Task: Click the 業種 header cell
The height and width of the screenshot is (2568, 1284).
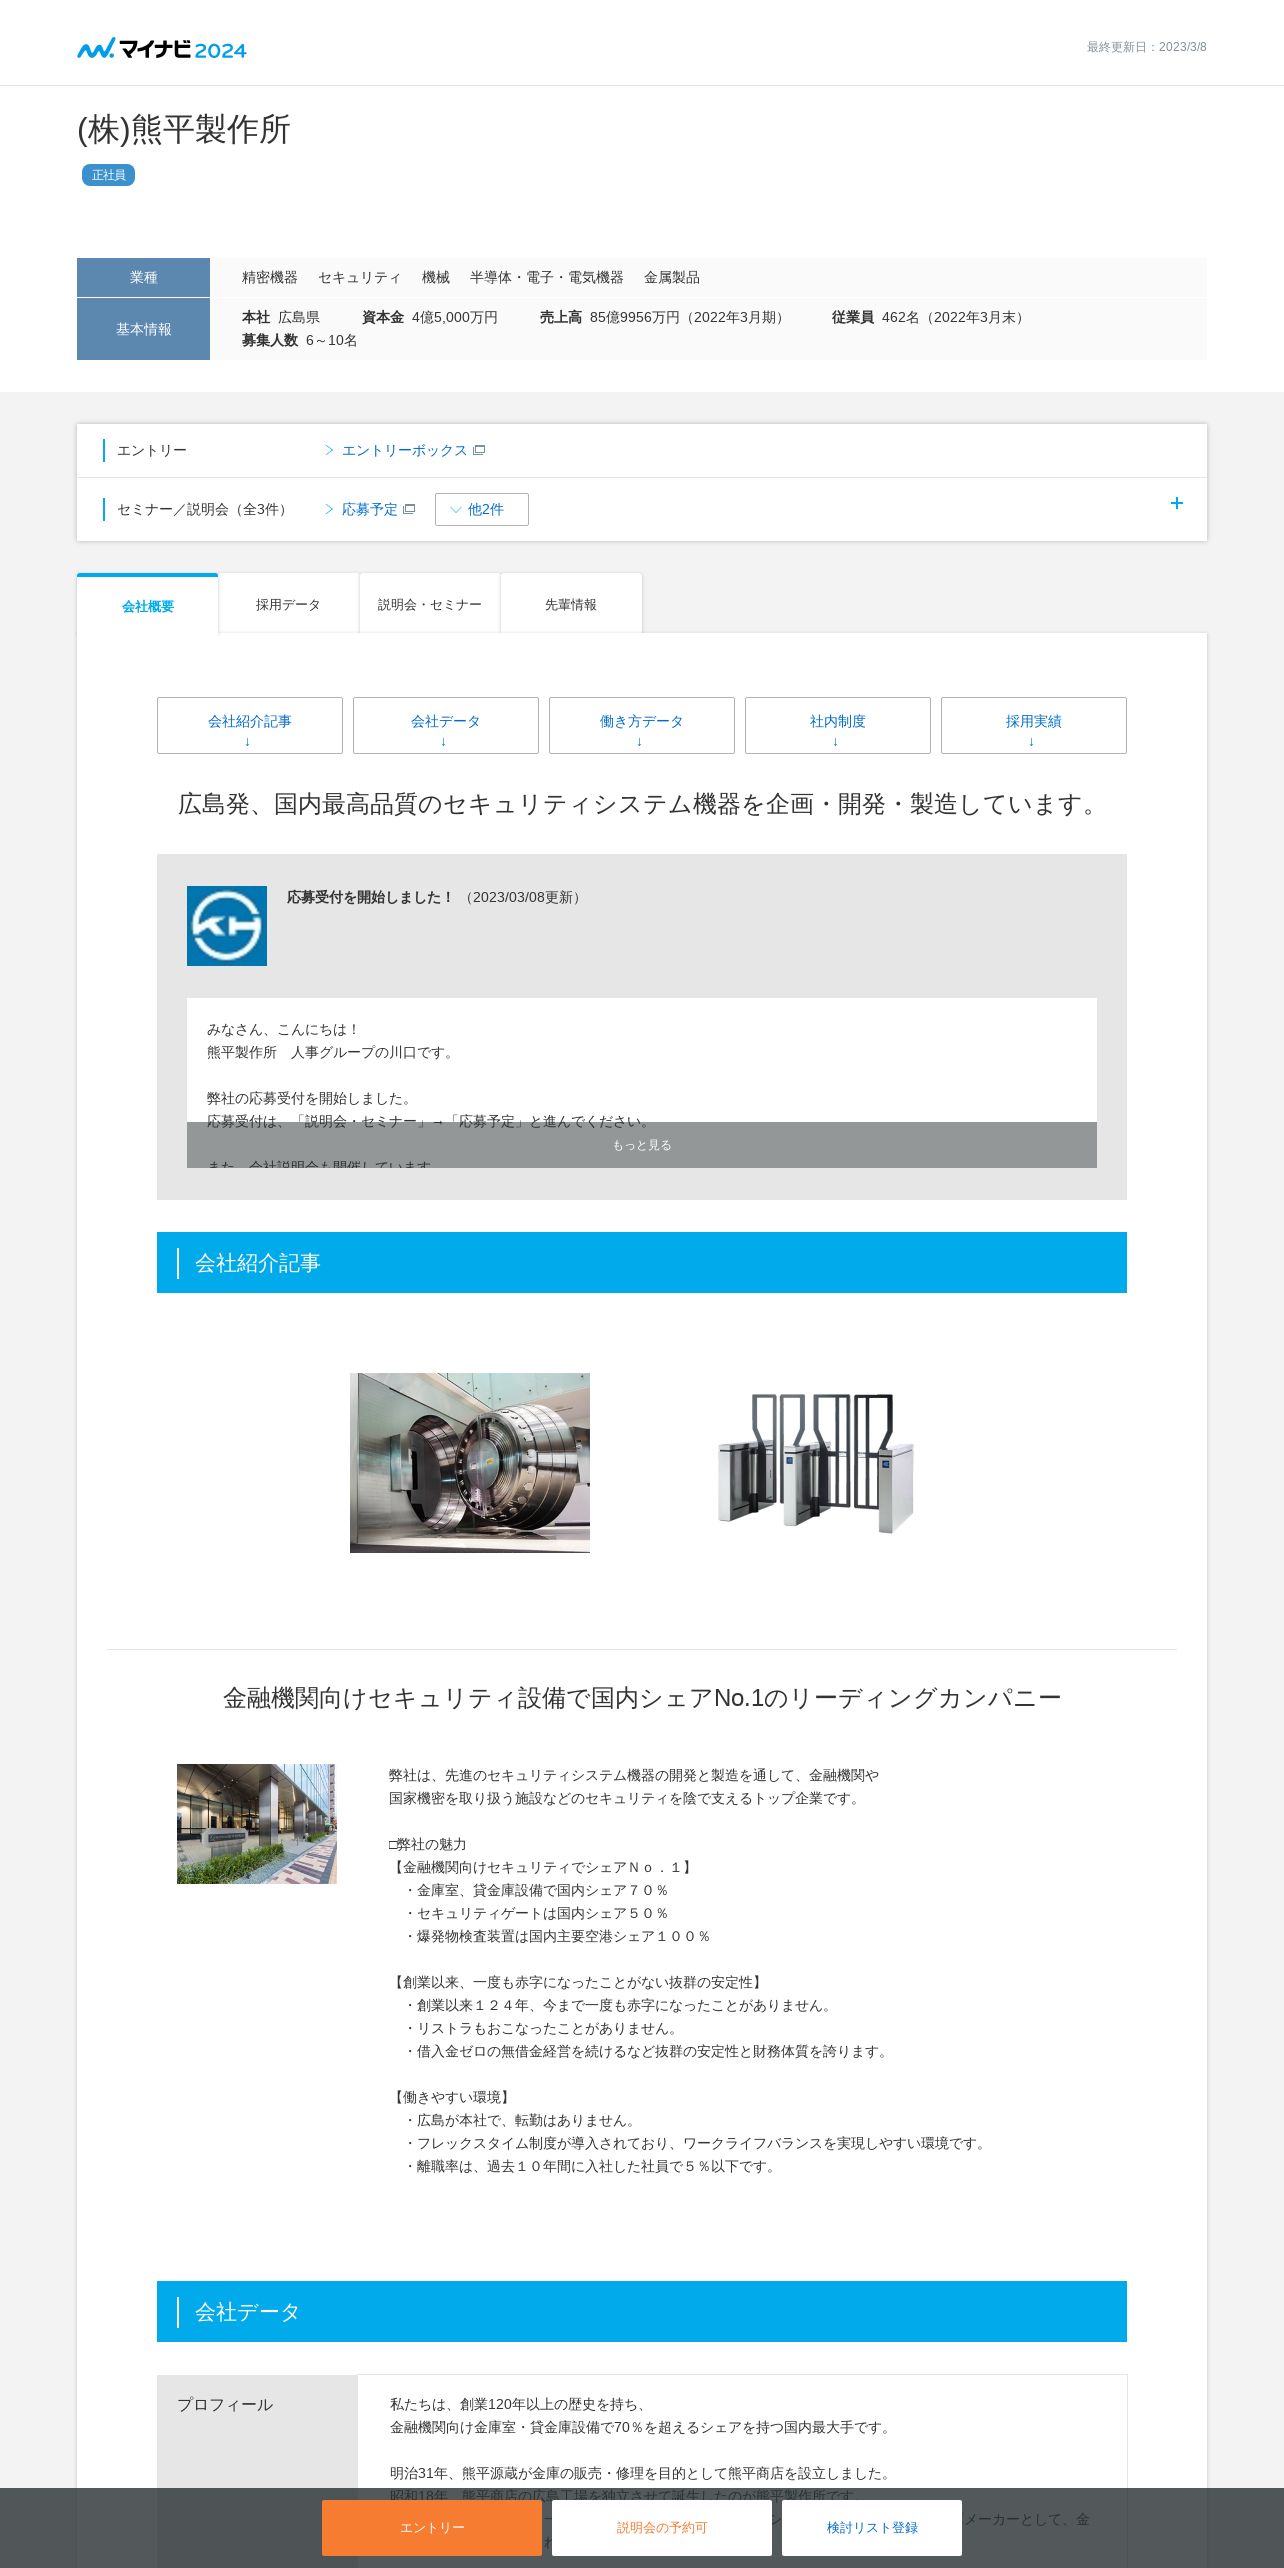Action: pos(143,277)
